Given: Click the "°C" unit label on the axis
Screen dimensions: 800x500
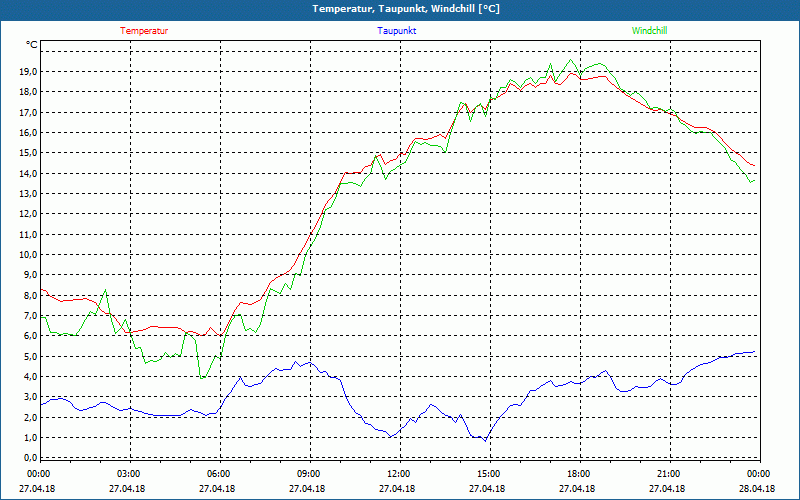Looking at the screenshot, I should [x=31, y=45].
